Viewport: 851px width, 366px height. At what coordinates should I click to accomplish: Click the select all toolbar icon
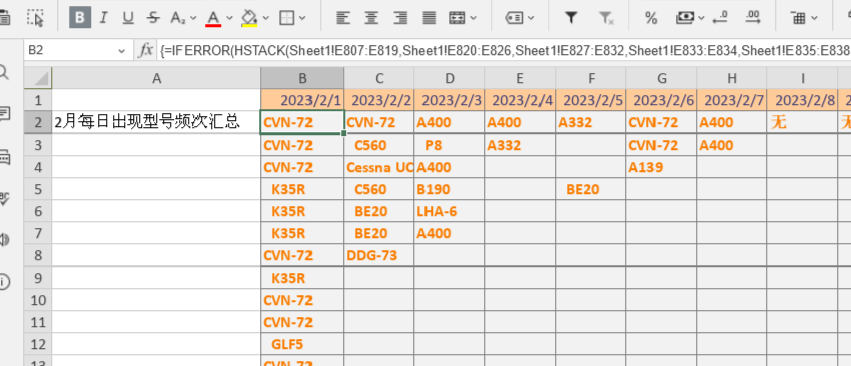click(x=35, y=18)
